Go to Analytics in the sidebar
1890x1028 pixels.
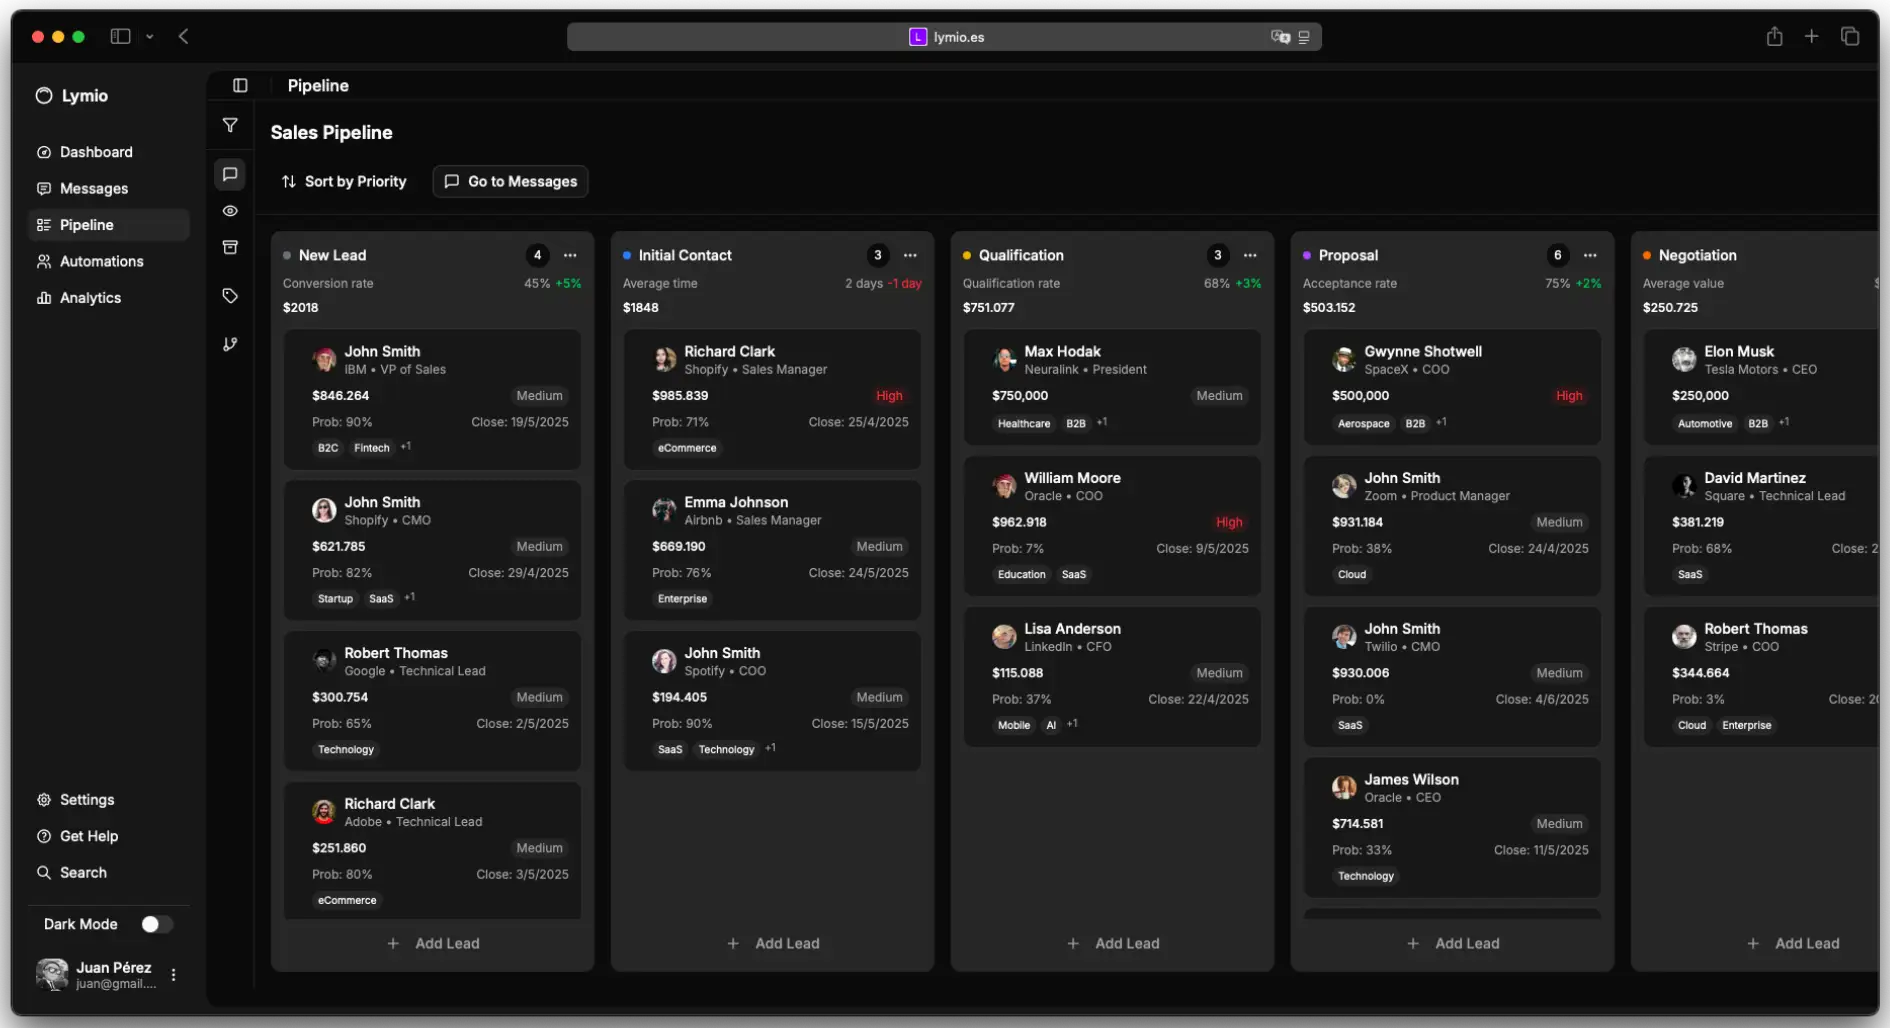[90, 298]
